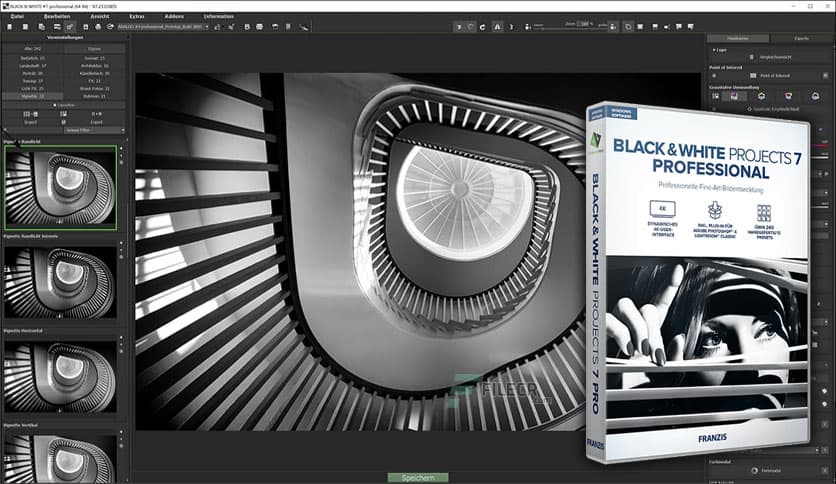Select the fifth conversion mode icon

click(815, 96)
